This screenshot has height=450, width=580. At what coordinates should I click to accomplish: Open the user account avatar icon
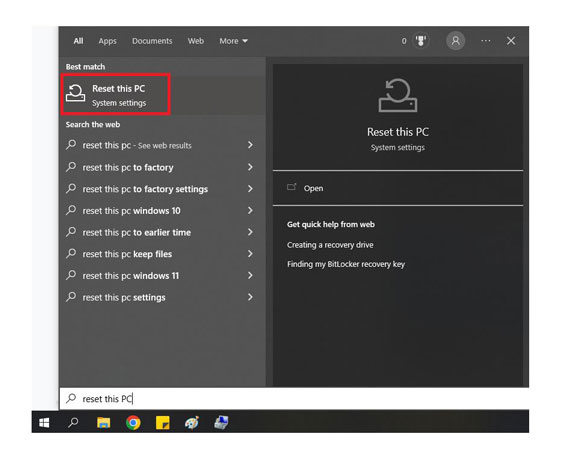(455, 40)
